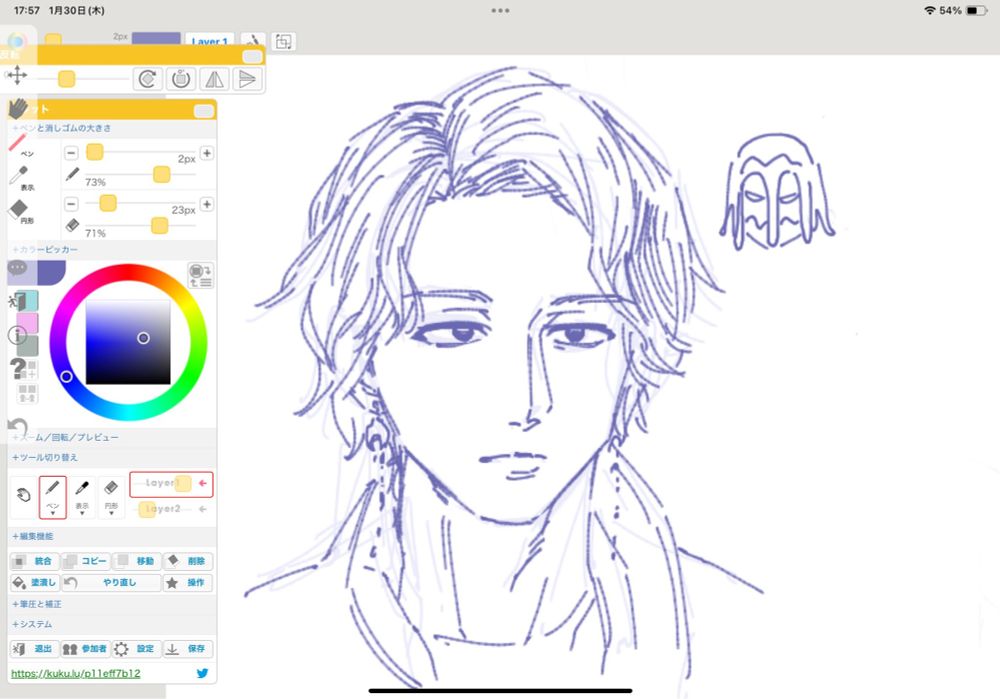Open the pen (ペン) tool dropdown
Screen dimensions: 1000x699
point(52,511)
